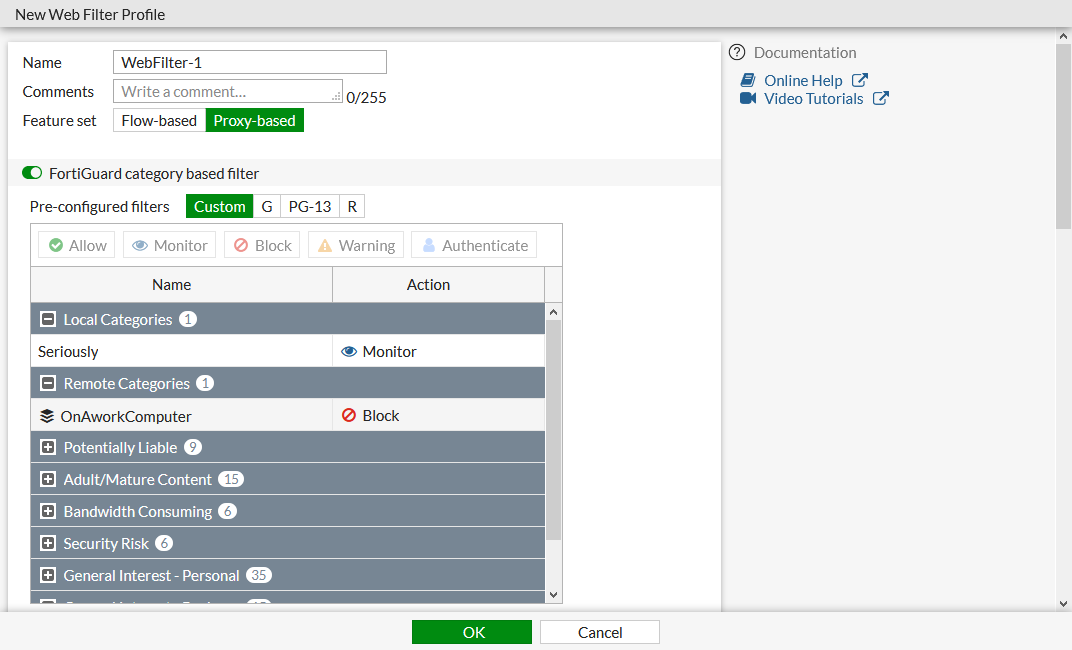Expand the Adult/Mature Content group
1072x650 pixels.
click(48, 479)
